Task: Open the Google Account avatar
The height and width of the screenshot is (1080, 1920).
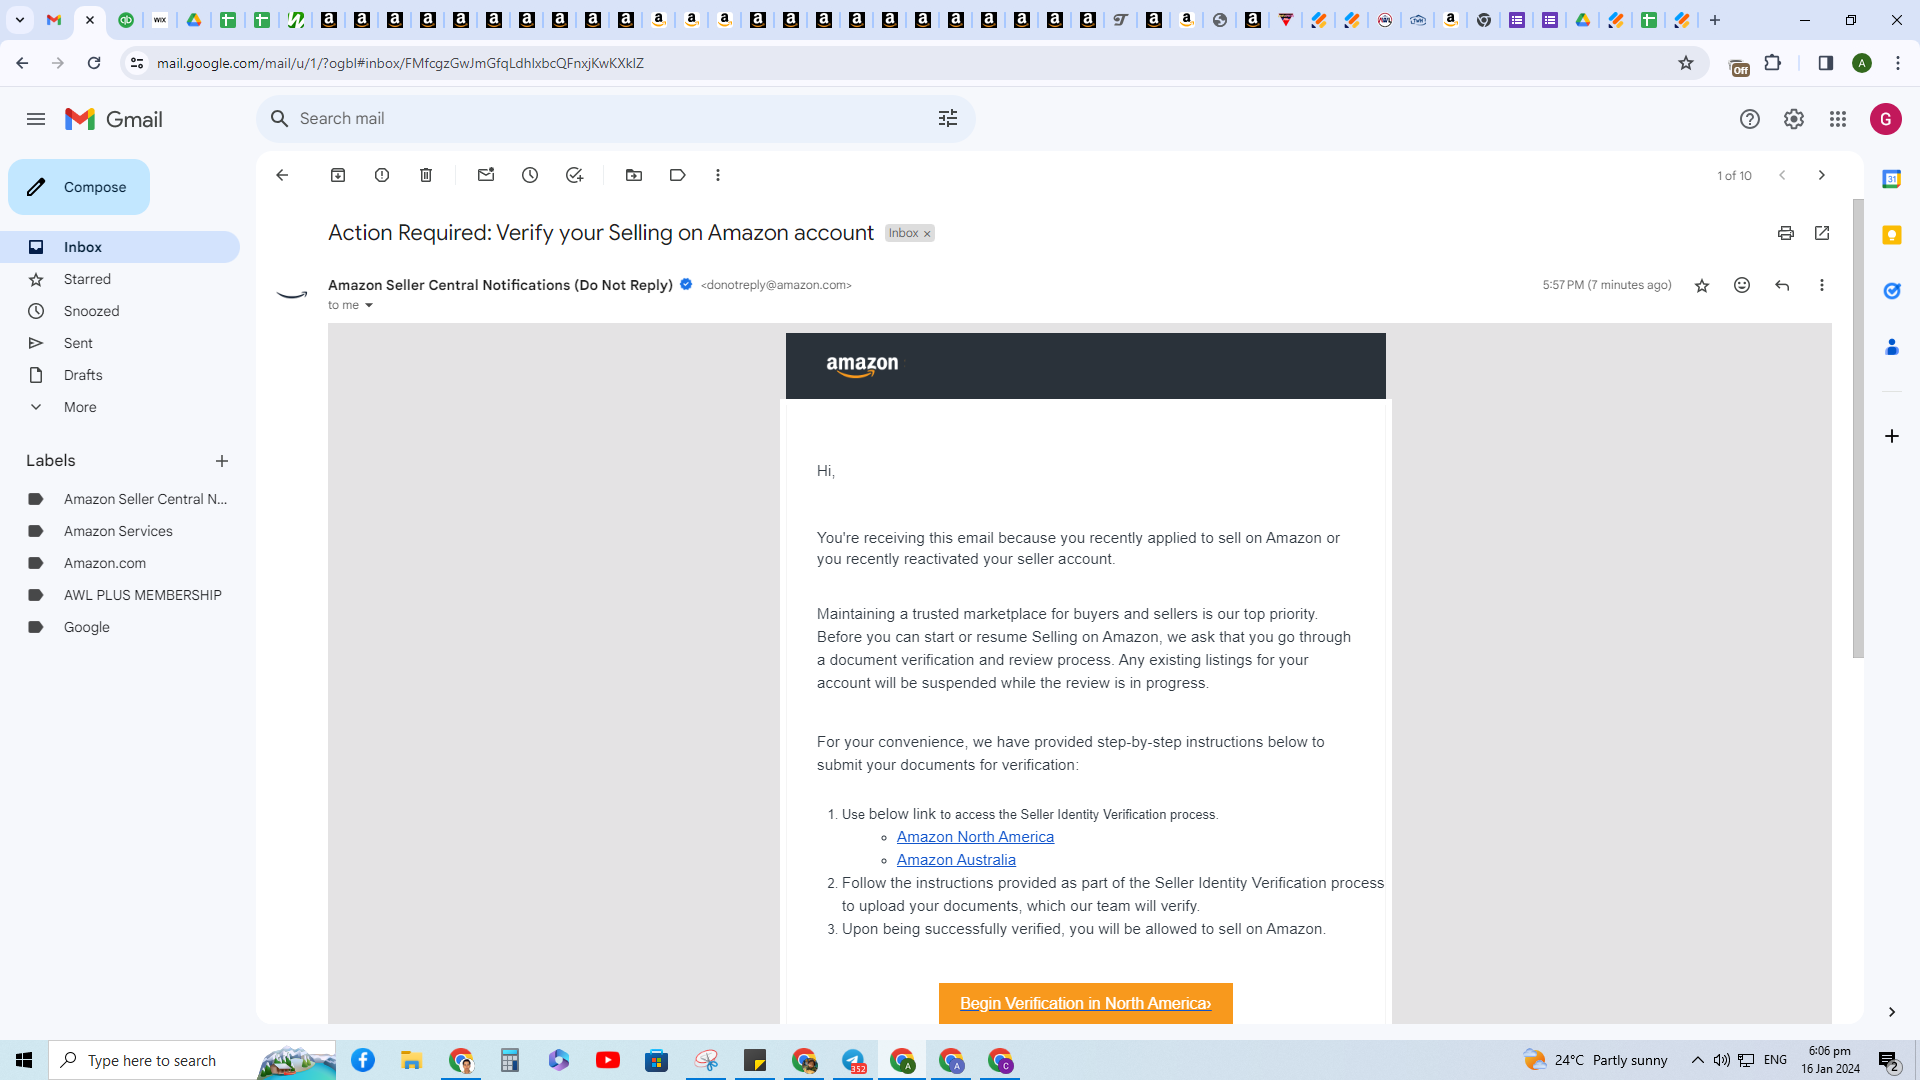Action: [1886, 120]
